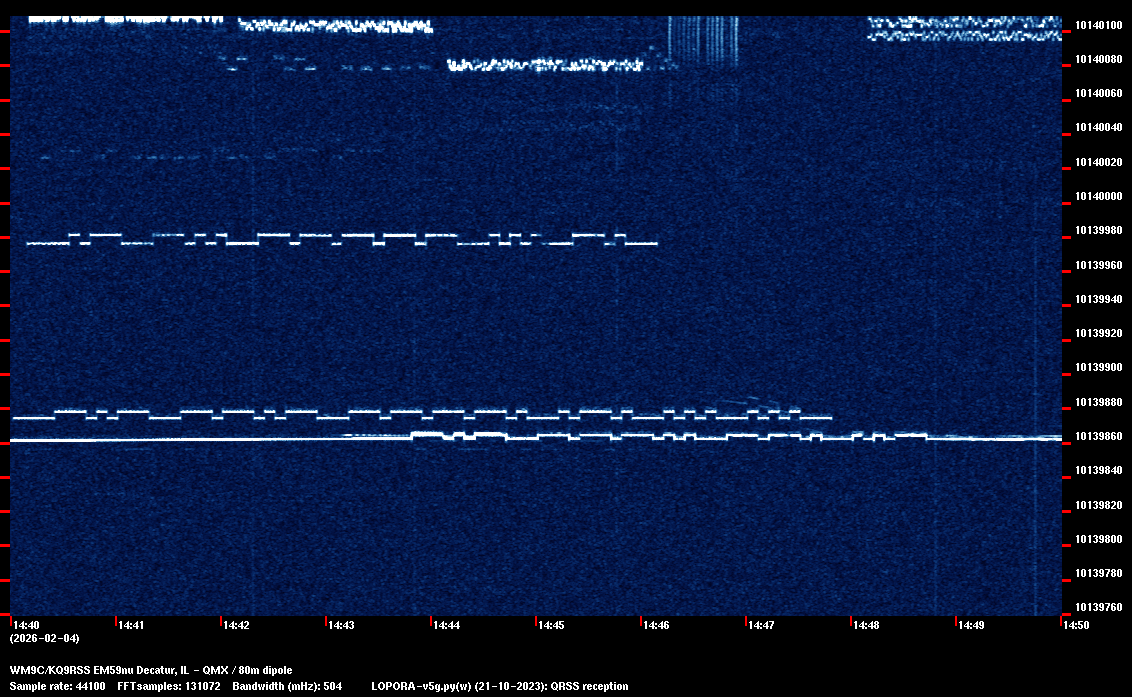1132x697 pixels.
Task: Click frequency label 10140060
Action: [1099, 93]
